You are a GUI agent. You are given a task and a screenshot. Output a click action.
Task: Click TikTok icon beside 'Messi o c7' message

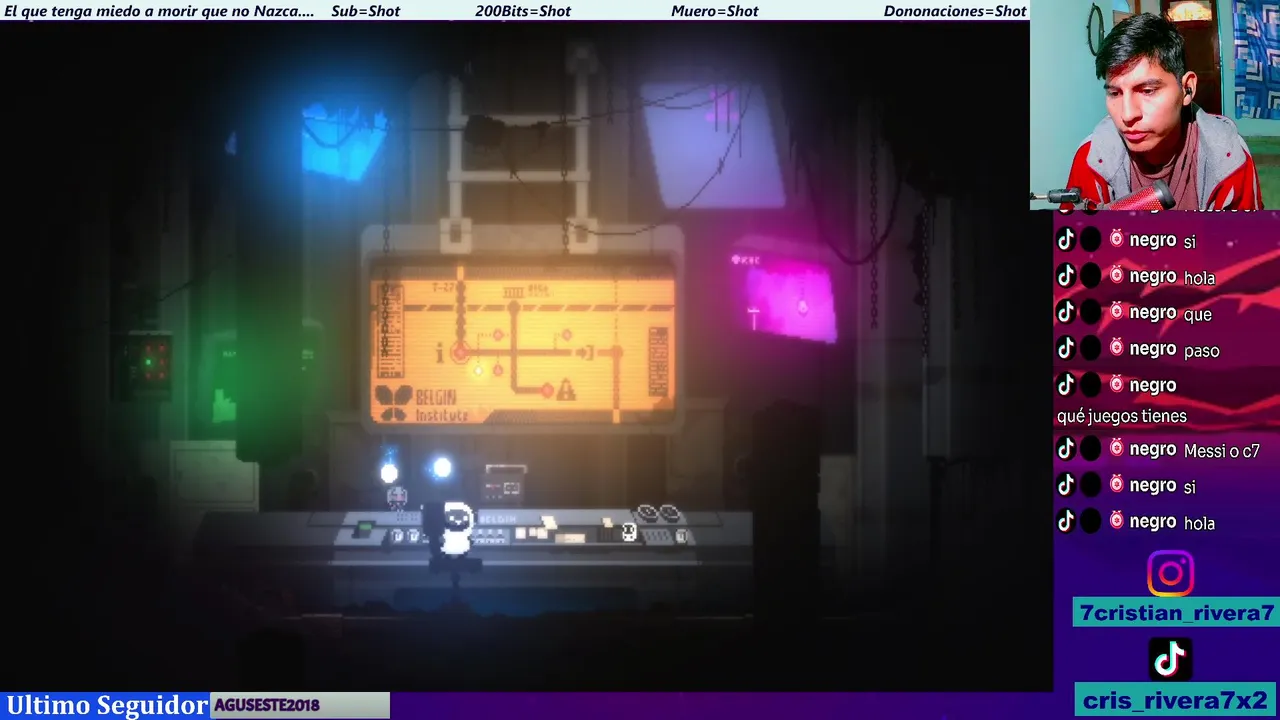click(1066, 450)
